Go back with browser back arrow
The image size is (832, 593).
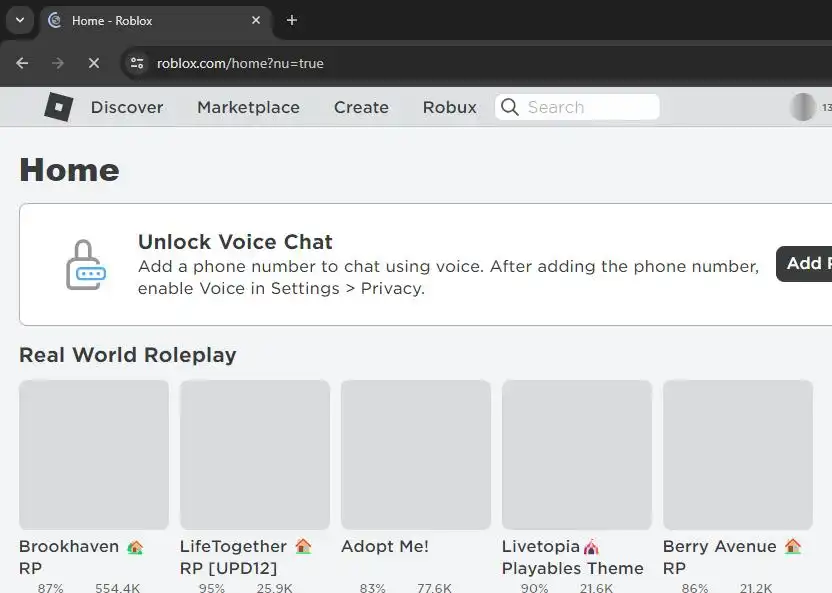point(22,63)
